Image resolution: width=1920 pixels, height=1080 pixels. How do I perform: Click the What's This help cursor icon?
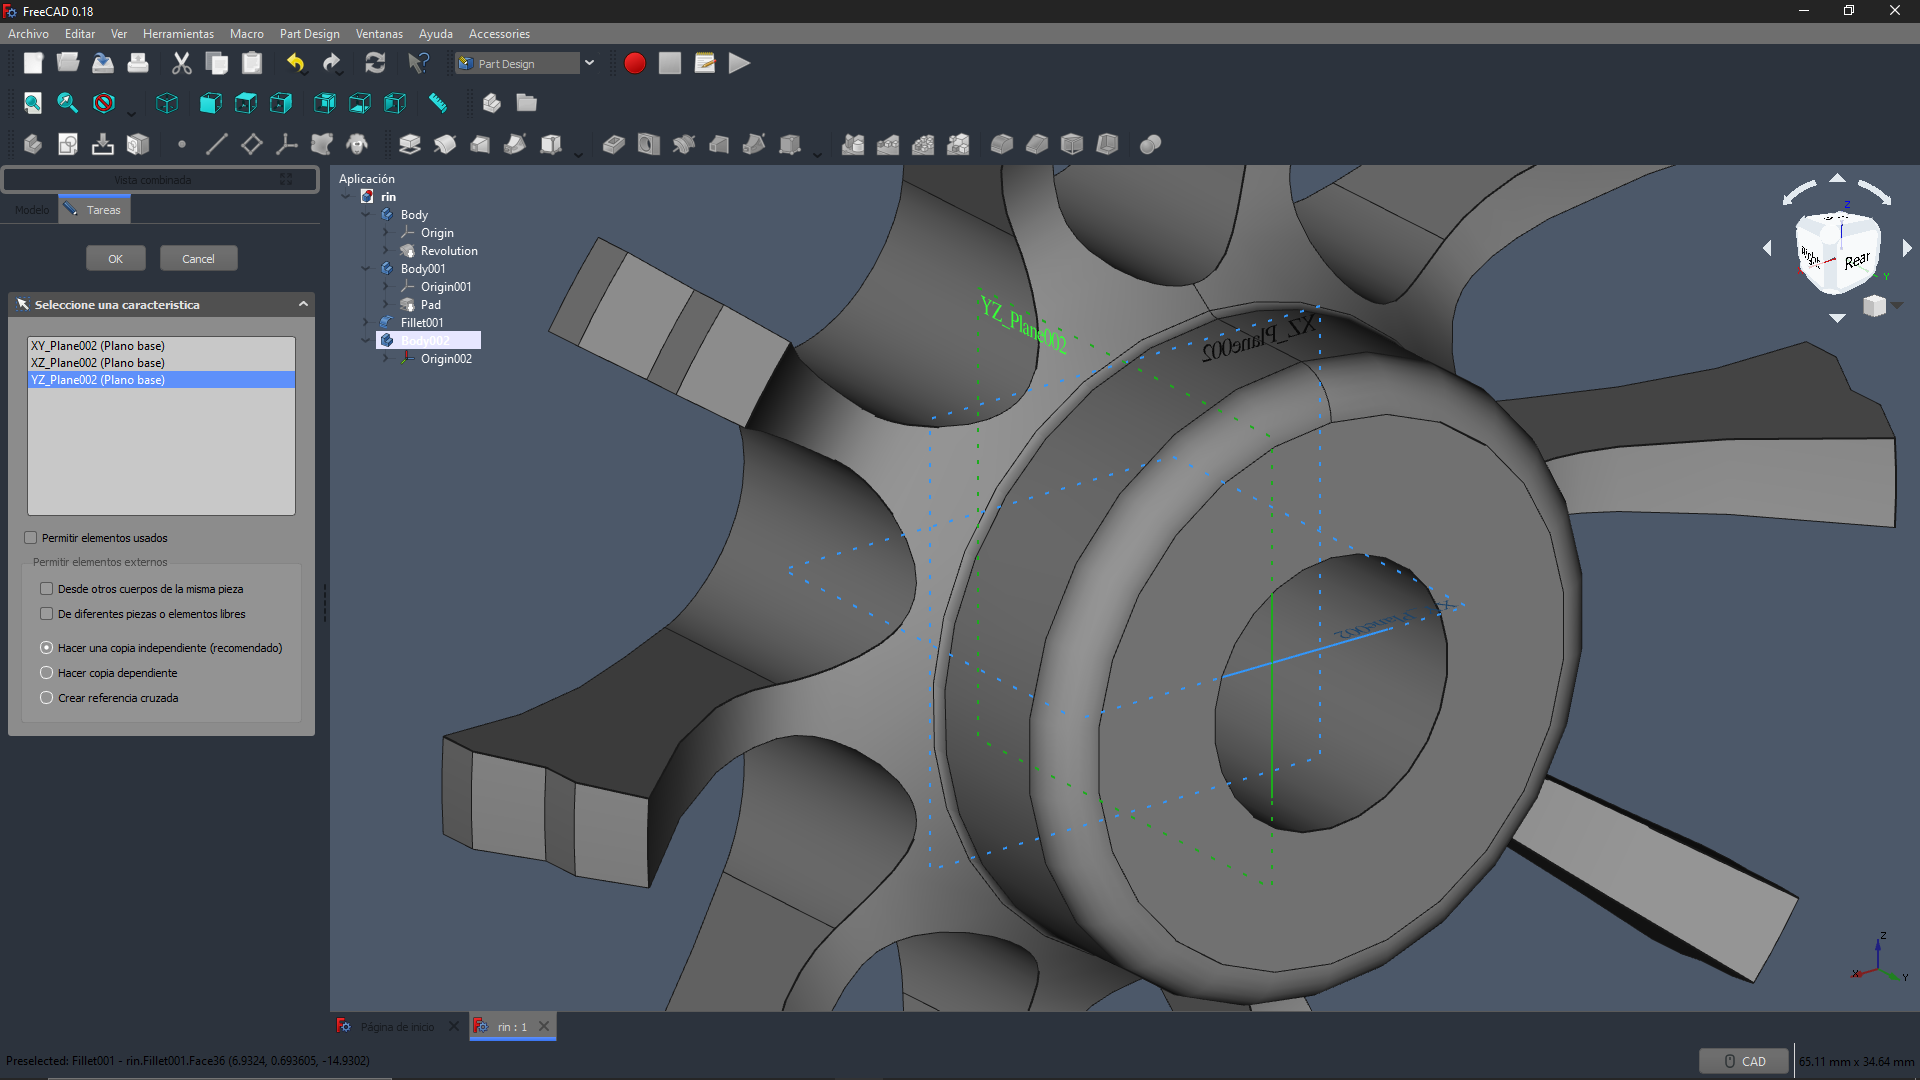[418, 64]
